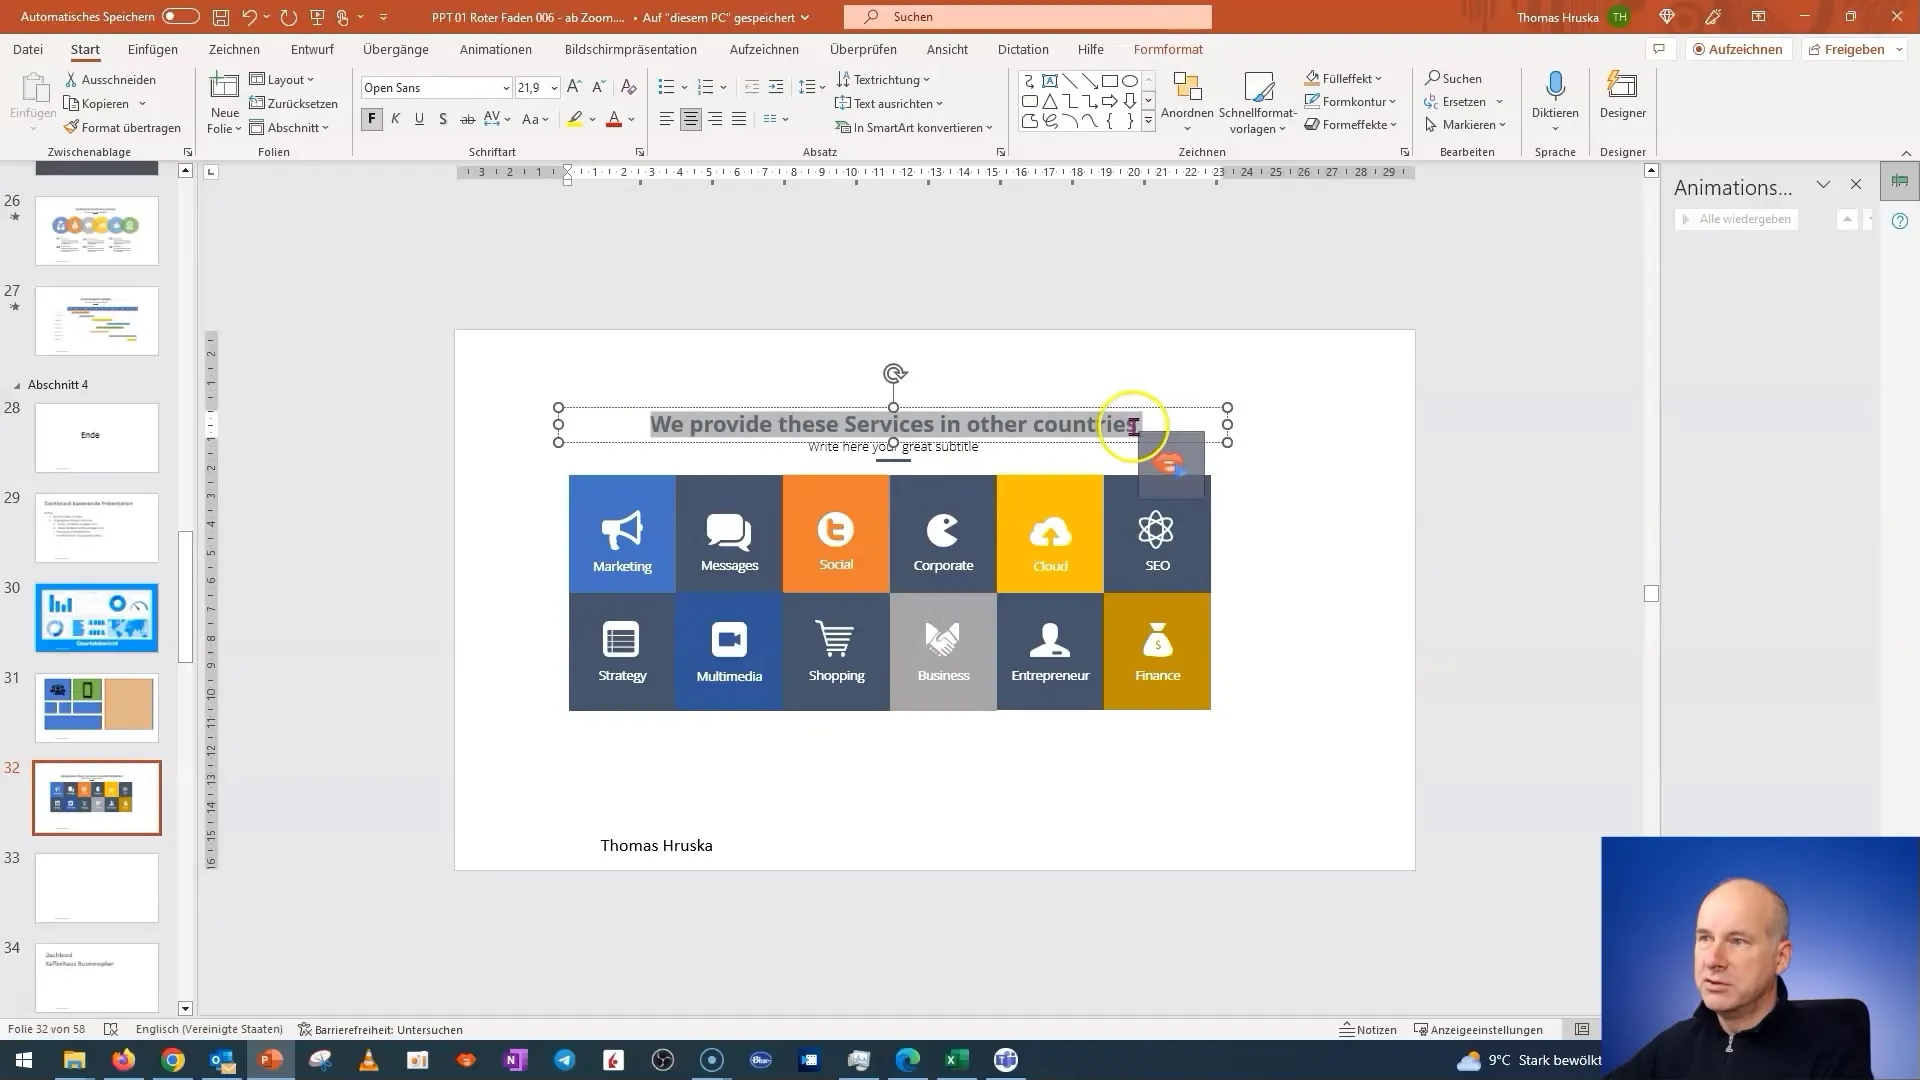Open the Start ribbon tab
This screenshot has width=1920, height=1080.
tap(84, 49)
